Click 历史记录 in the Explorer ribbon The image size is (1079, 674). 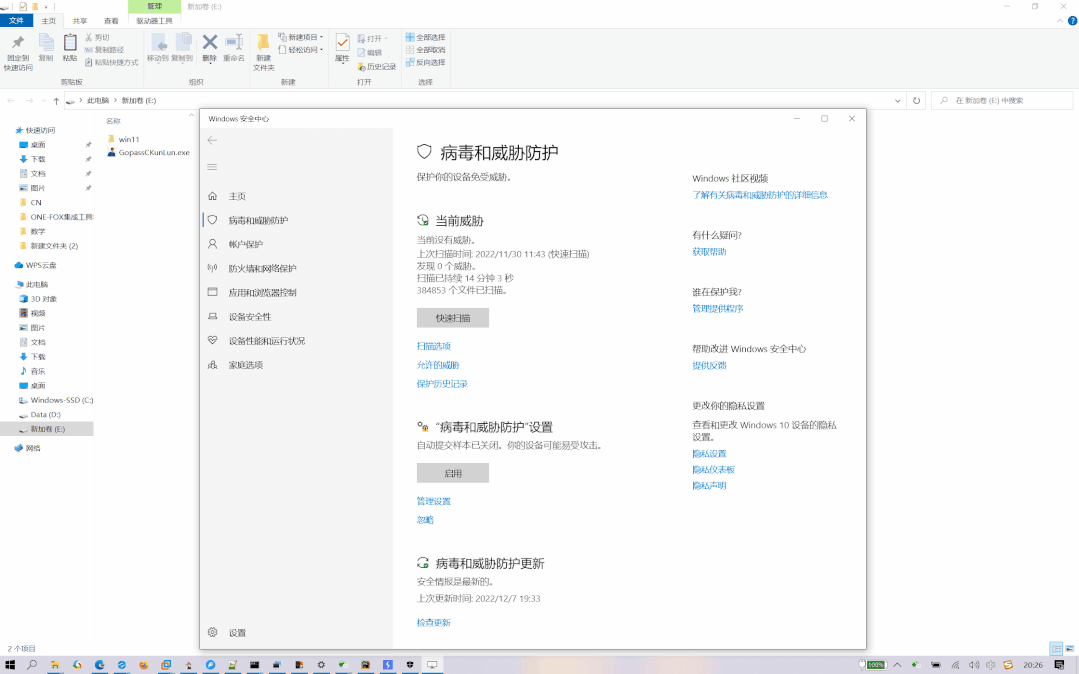coord(376,67)
